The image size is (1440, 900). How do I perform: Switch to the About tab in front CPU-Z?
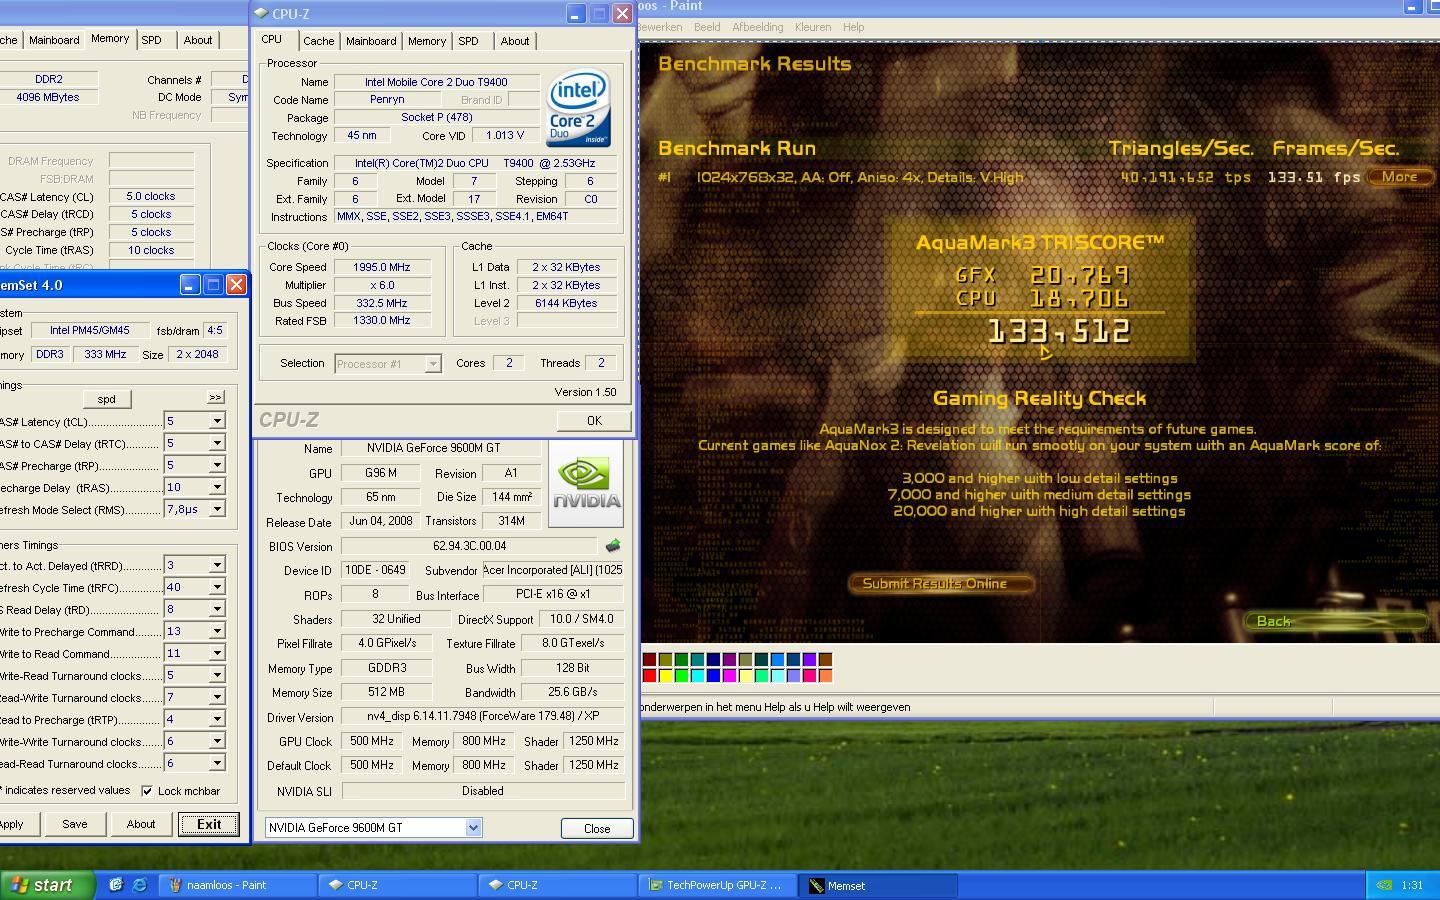(x=515, y=41)
